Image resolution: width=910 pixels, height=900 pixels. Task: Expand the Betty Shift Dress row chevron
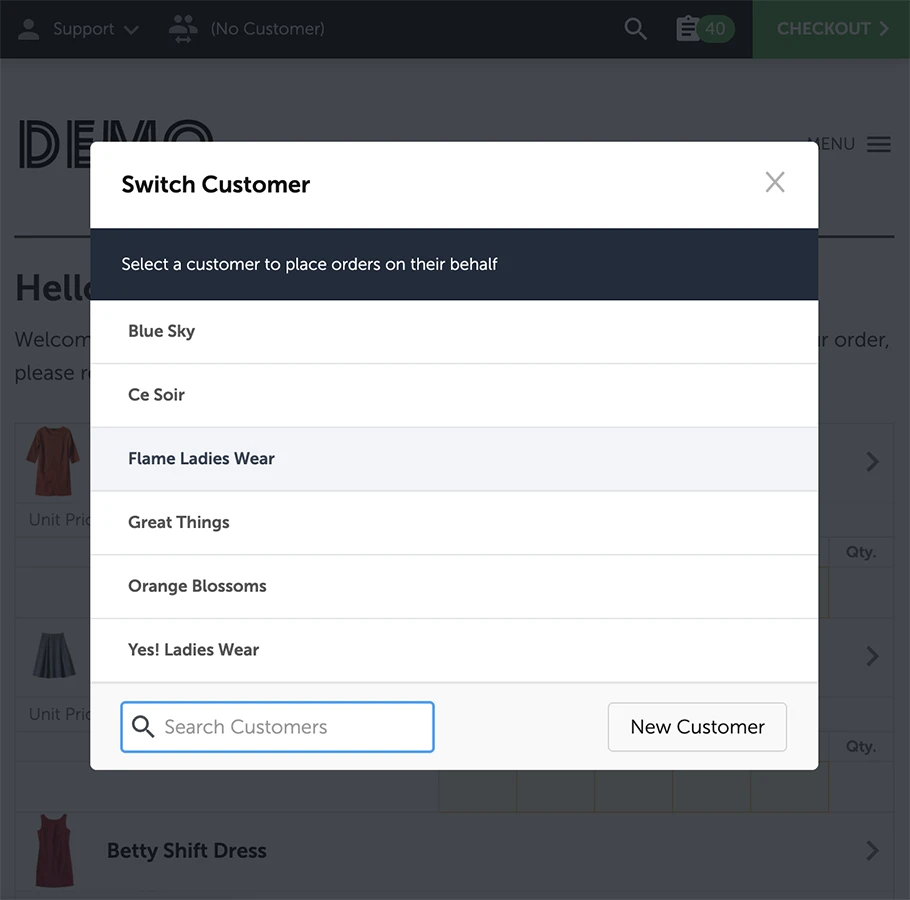[873, 850]
